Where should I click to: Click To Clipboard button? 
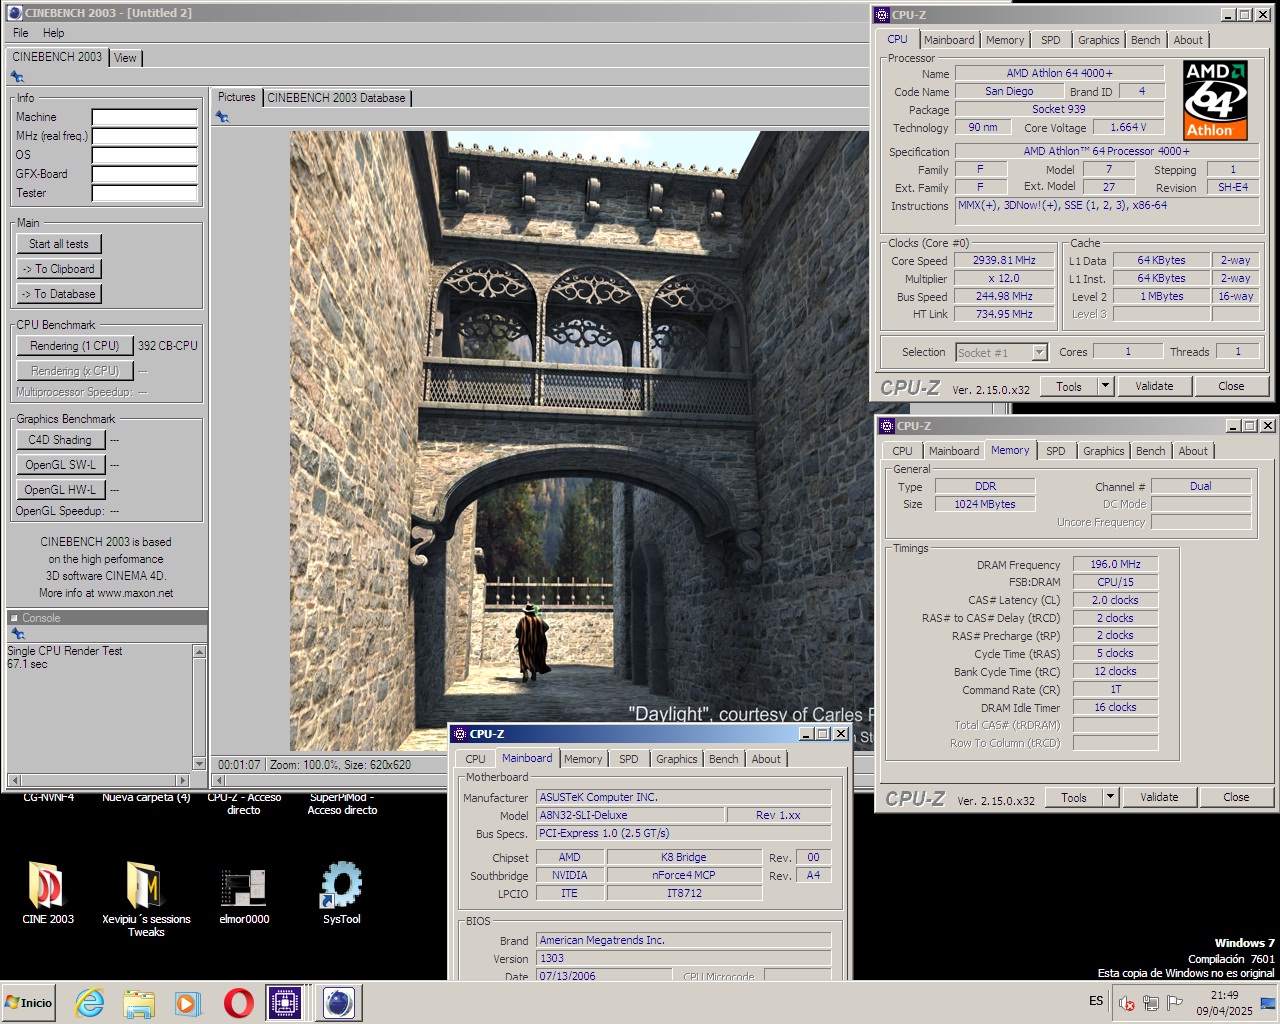[x=59, y=269]
